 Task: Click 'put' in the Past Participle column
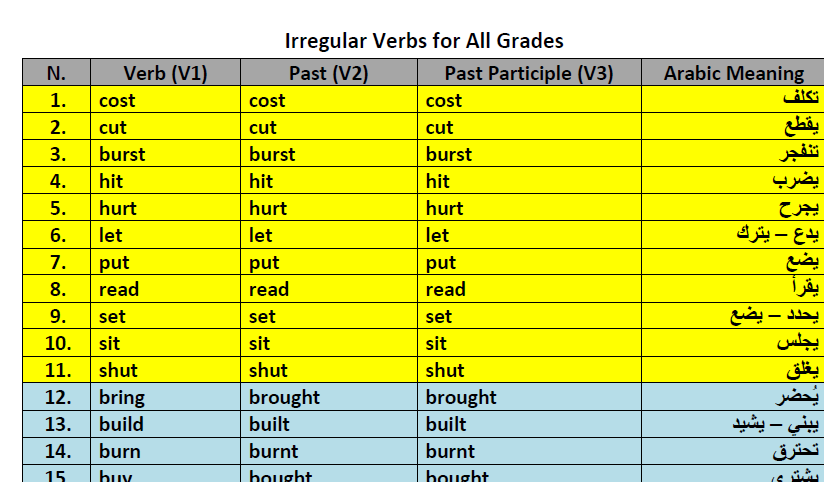(x=441, y=262)
